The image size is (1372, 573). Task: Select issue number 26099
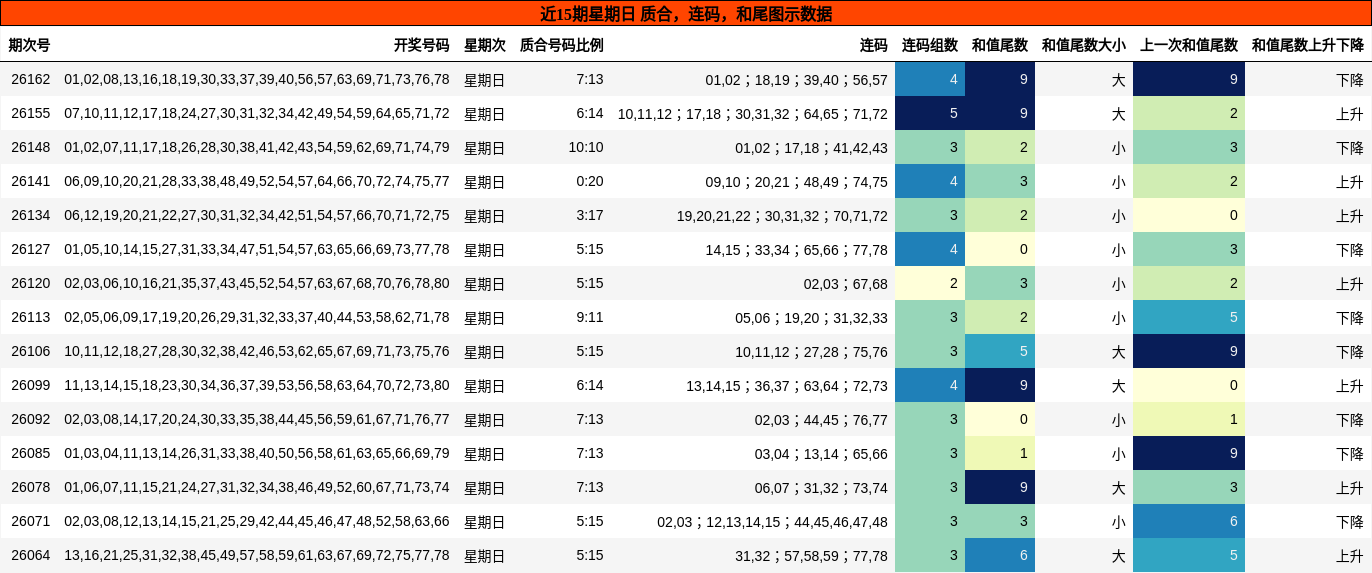tap(30, 385)
